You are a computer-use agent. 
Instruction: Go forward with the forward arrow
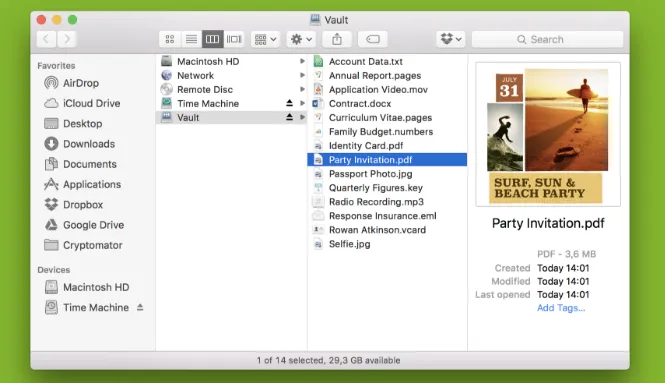click(x=67, y=39)
